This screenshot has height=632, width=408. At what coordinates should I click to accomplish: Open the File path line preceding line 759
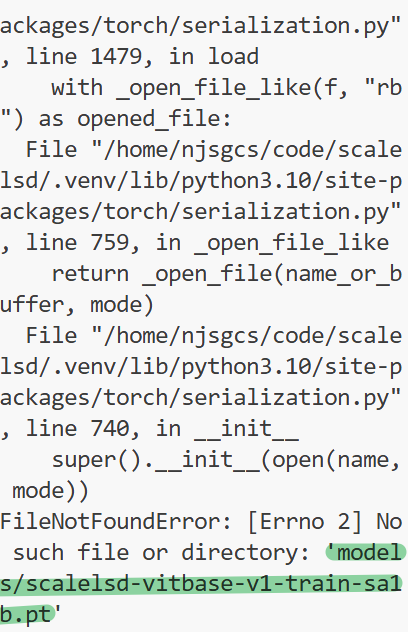[x=214, y=150]
